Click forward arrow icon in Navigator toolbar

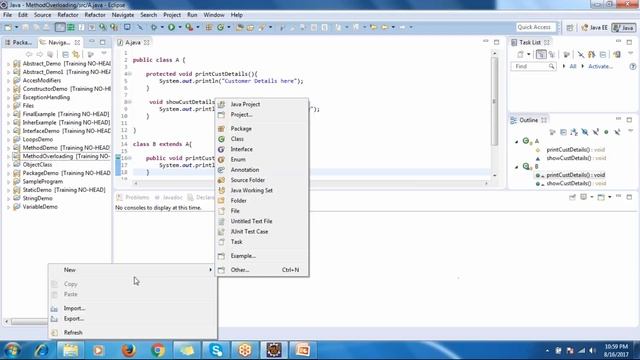[39, 54]
